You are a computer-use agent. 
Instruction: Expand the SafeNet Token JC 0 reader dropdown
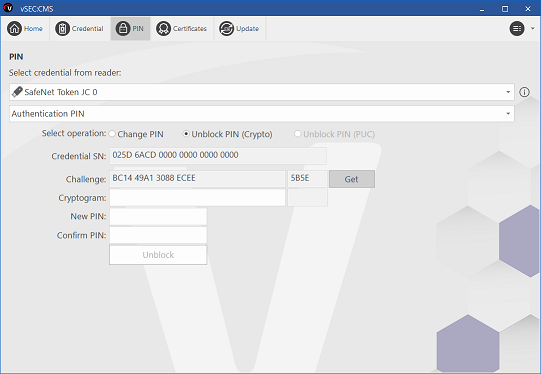click(508, 92)
